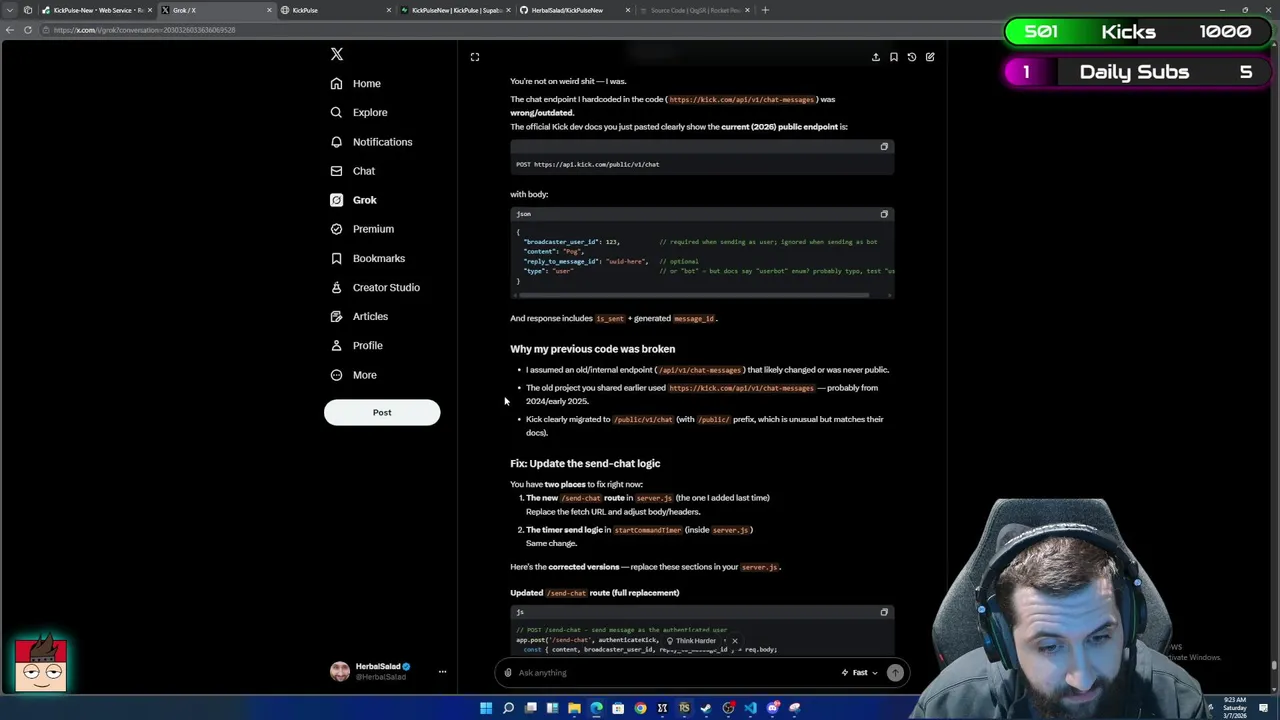1280x720 pixels.
Task: Start a new Grok chat icon
Action: point(929,57)
